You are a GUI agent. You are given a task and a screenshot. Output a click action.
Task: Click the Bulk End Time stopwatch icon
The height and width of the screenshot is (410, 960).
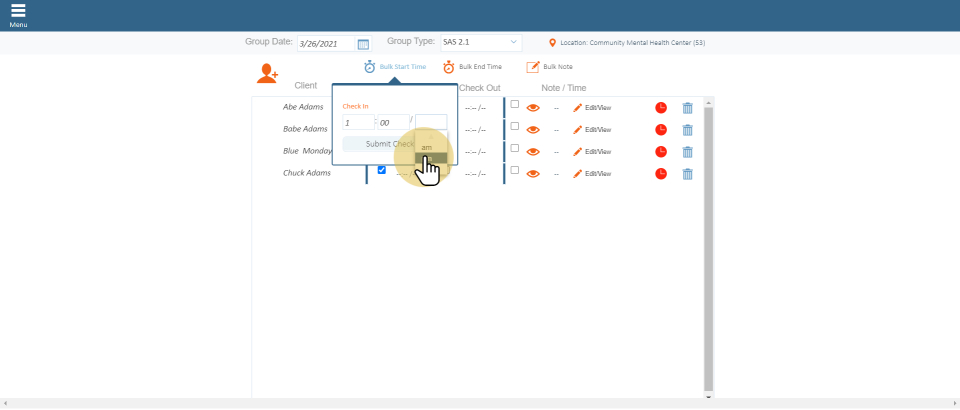coord(449,67)
